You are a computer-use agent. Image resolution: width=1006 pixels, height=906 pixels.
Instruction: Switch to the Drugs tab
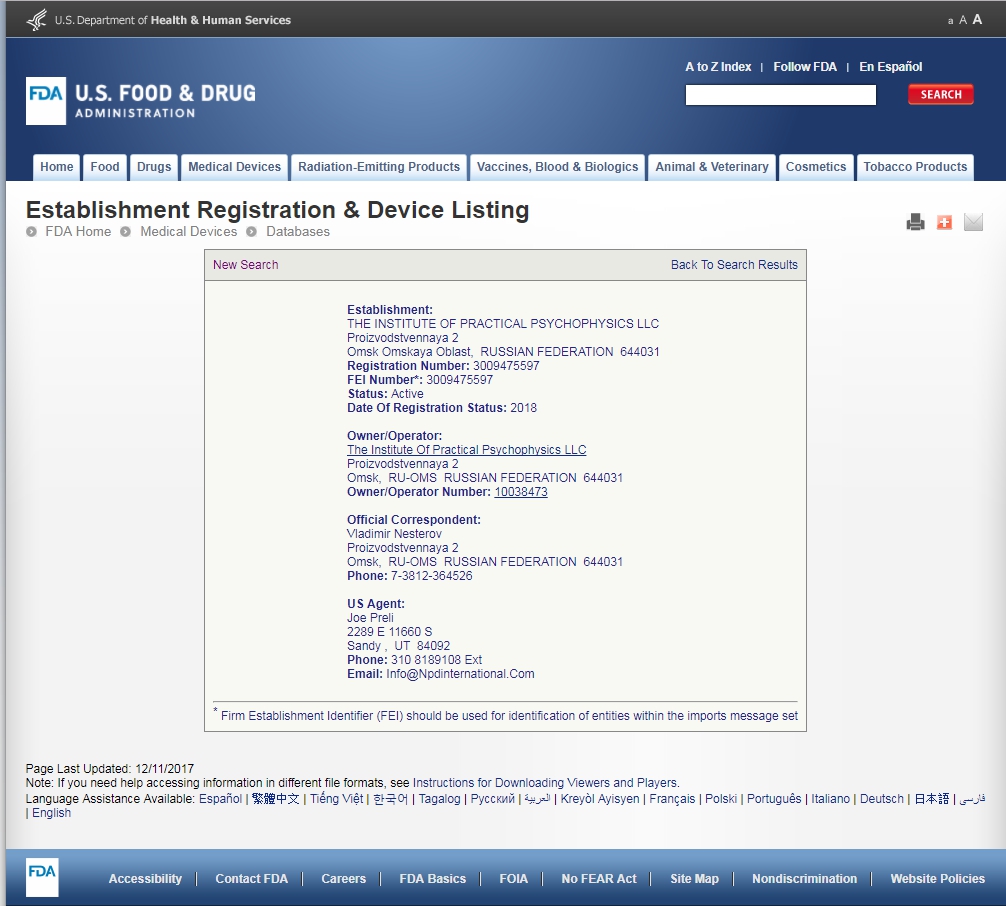point(154,167)
